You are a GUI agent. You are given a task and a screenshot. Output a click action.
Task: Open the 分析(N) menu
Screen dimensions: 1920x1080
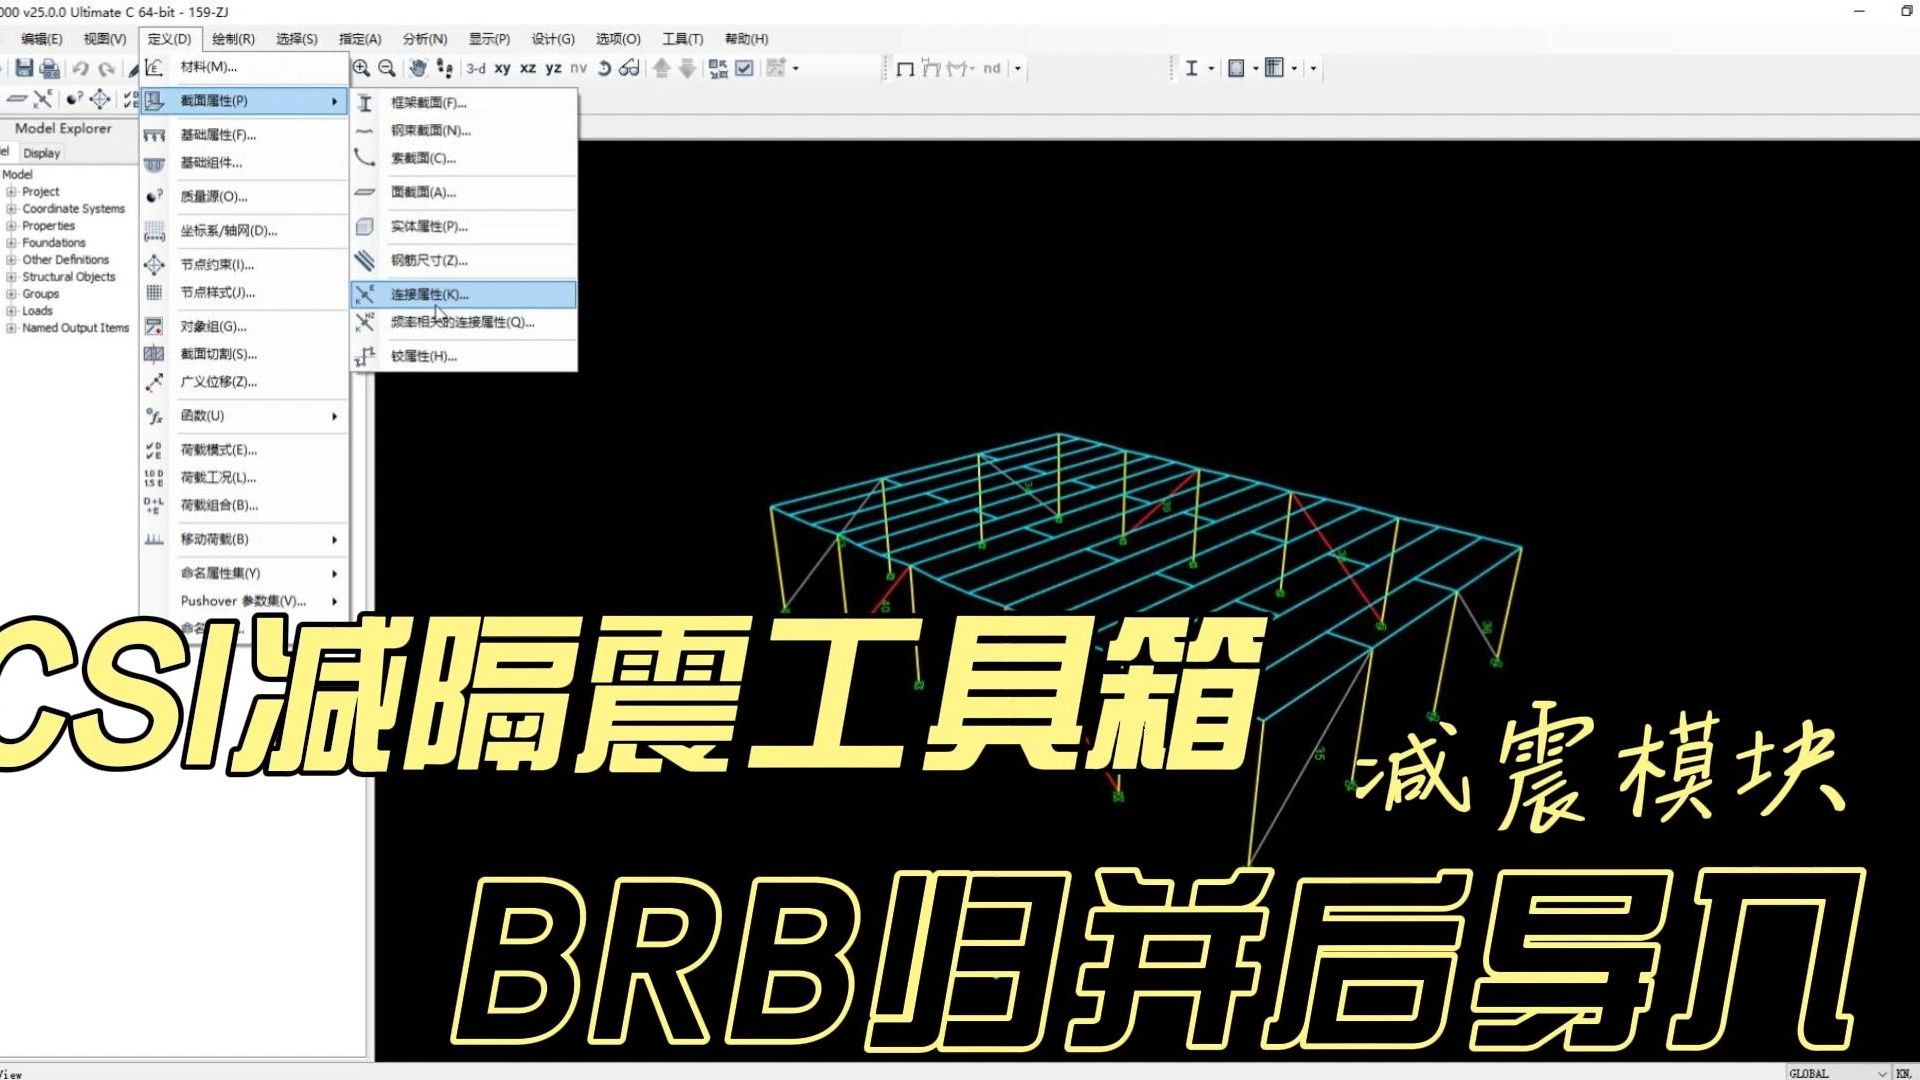click(x=425, y=39)
